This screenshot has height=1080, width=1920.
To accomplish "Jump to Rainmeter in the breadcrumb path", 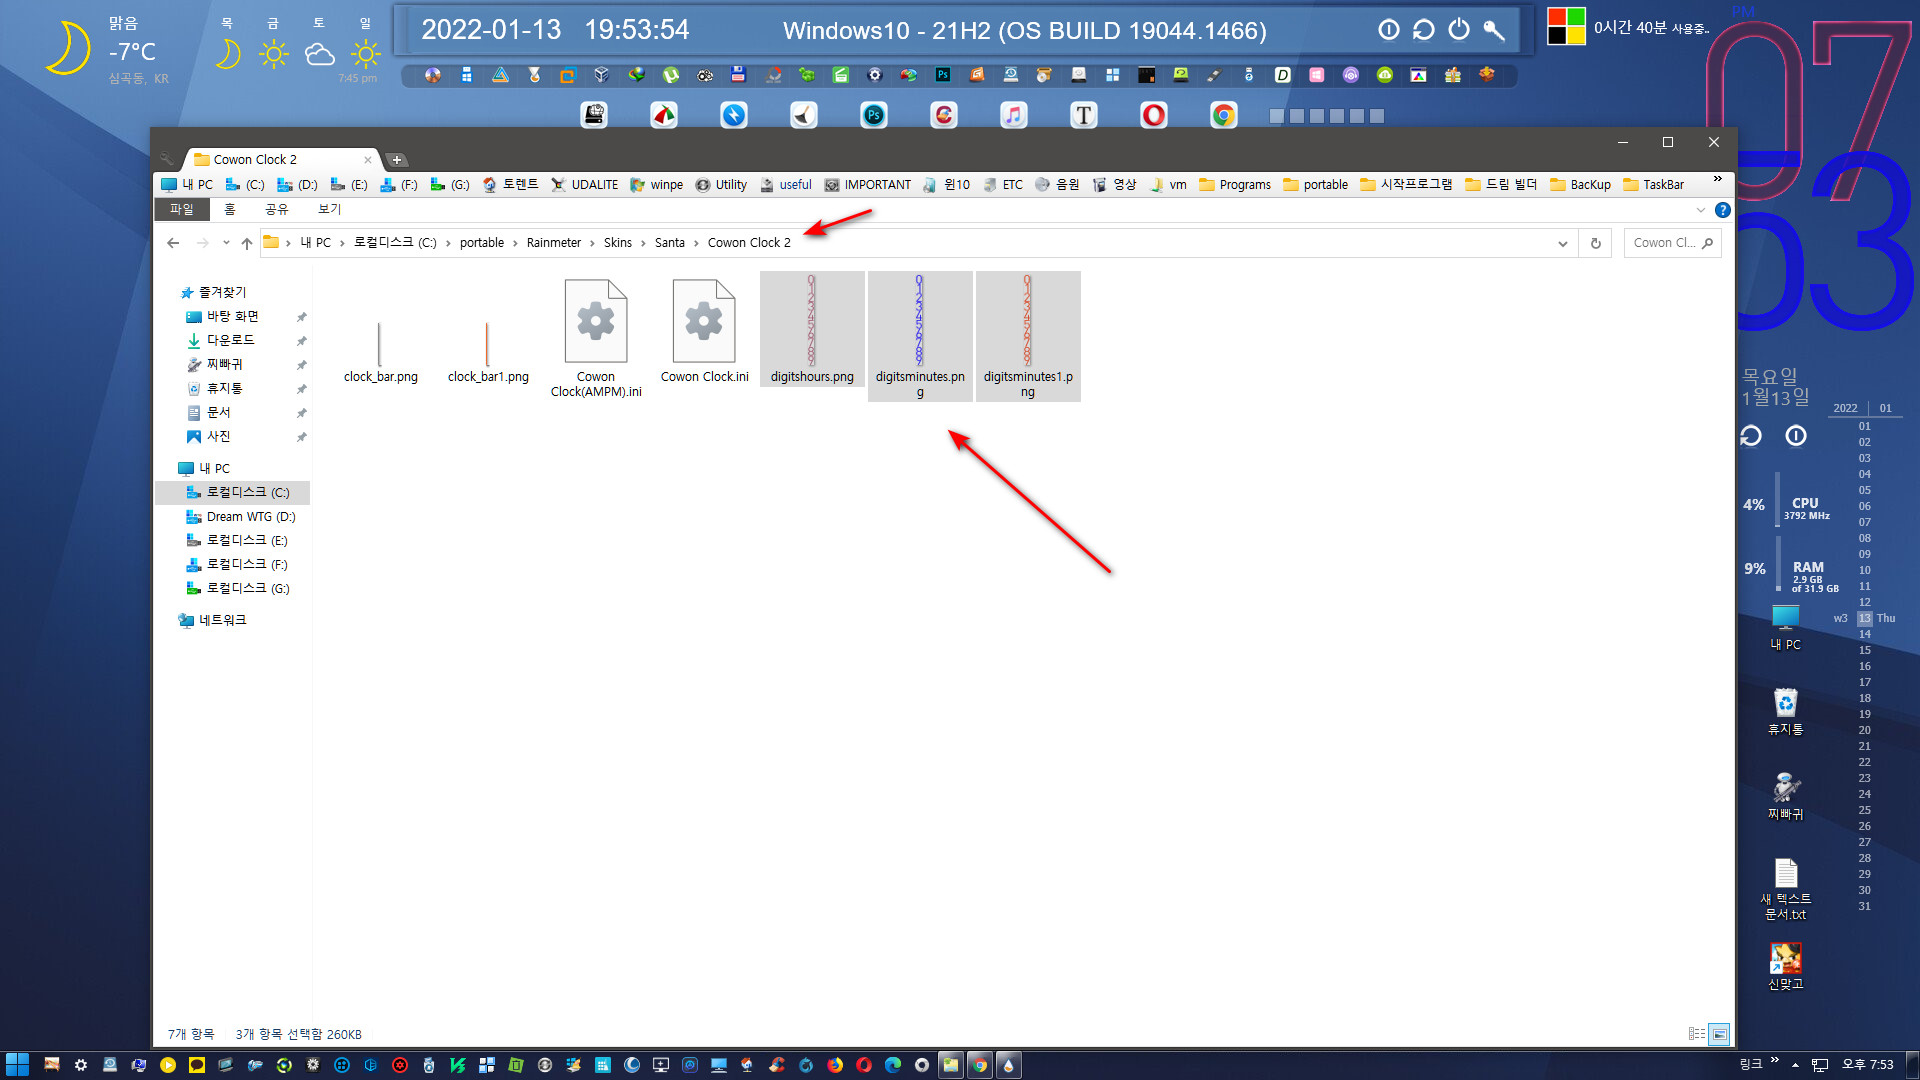I will (554, 243).
